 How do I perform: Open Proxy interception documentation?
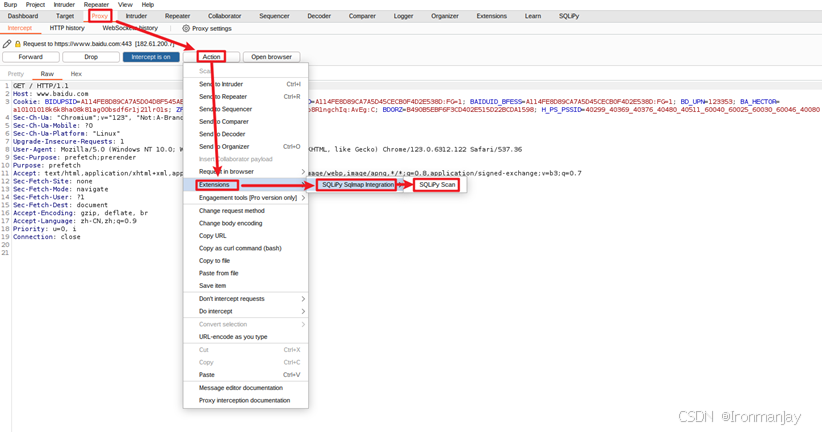tap(245, 401)
